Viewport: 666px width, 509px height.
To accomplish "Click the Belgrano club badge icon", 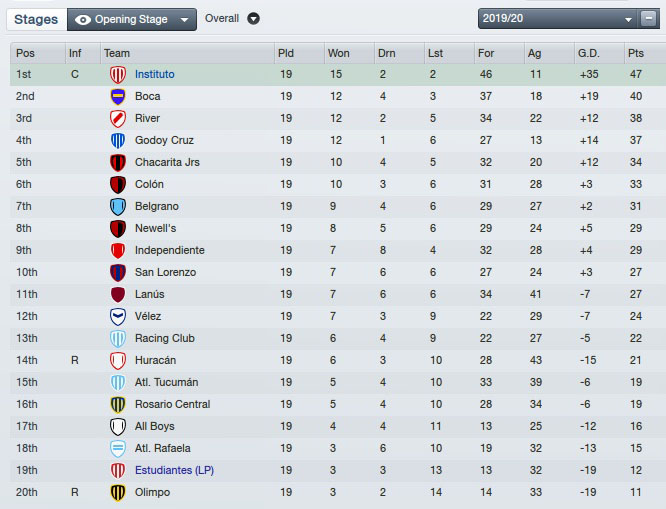I will click(117, 207).
